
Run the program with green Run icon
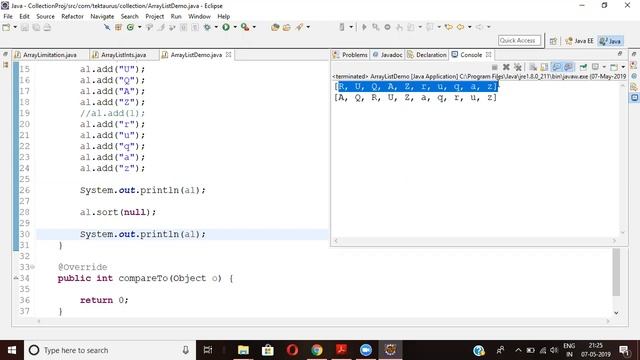(226, 27)
